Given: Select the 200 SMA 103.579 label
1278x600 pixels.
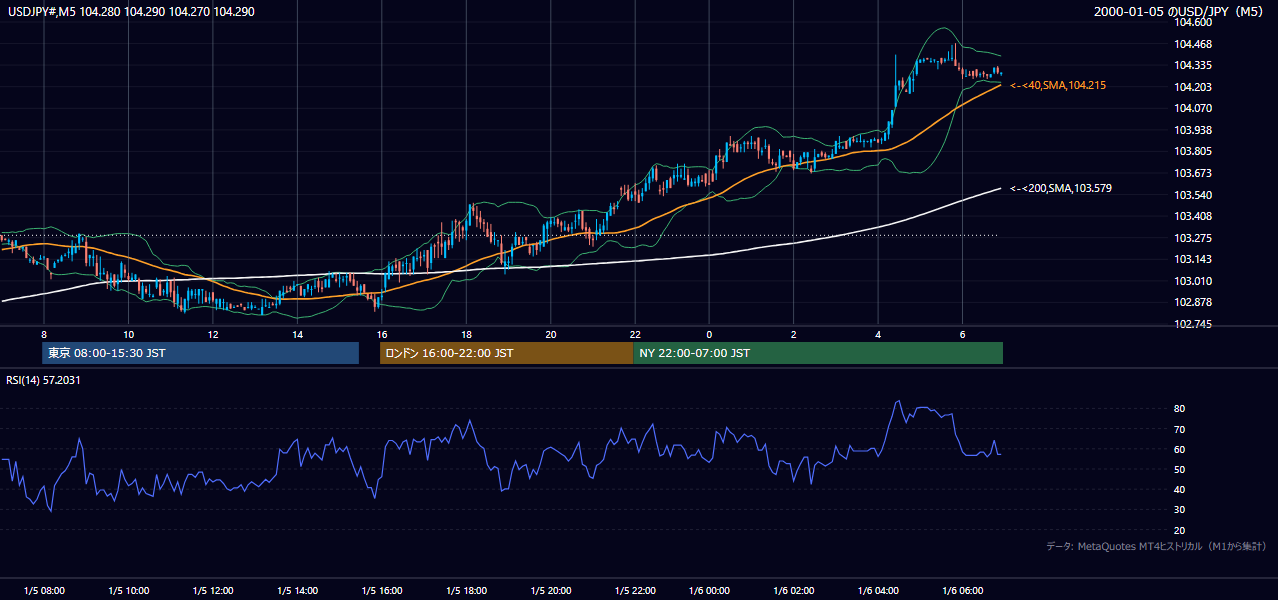Looking at the screenshot, I should 1061,188.
